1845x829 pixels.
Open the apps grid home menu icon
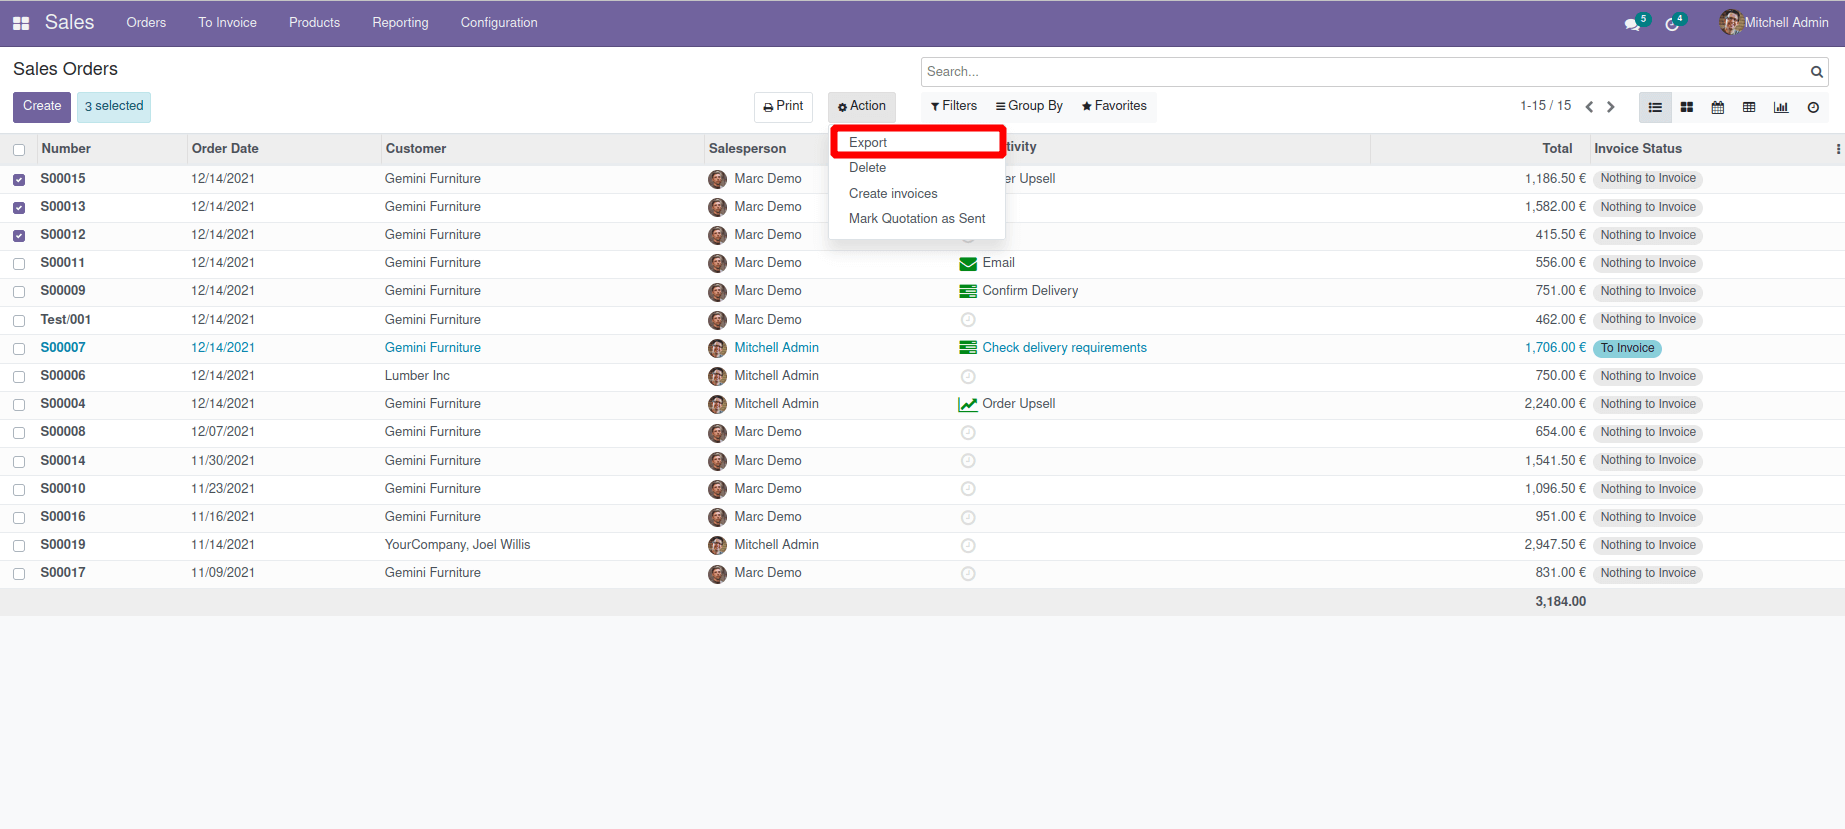point(21,23)
